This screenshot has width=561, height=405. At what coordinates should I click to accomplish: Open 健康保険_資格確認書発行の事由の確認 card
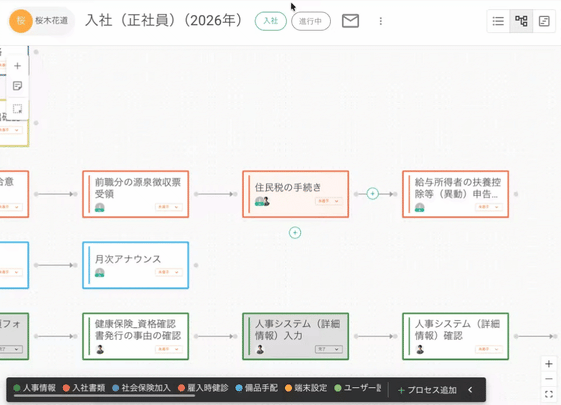tap(136, 336)
